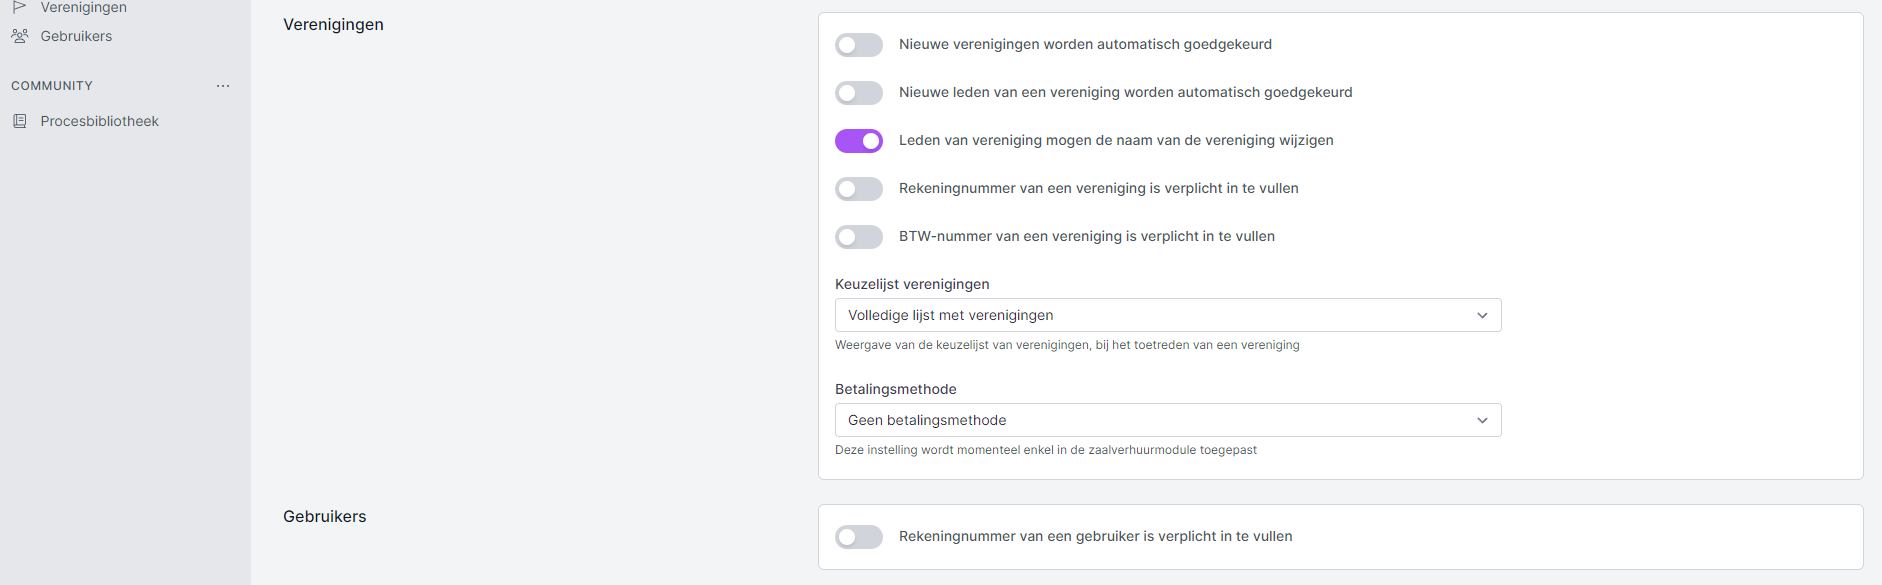Click the COMMUNITY section header

(52, 86)
